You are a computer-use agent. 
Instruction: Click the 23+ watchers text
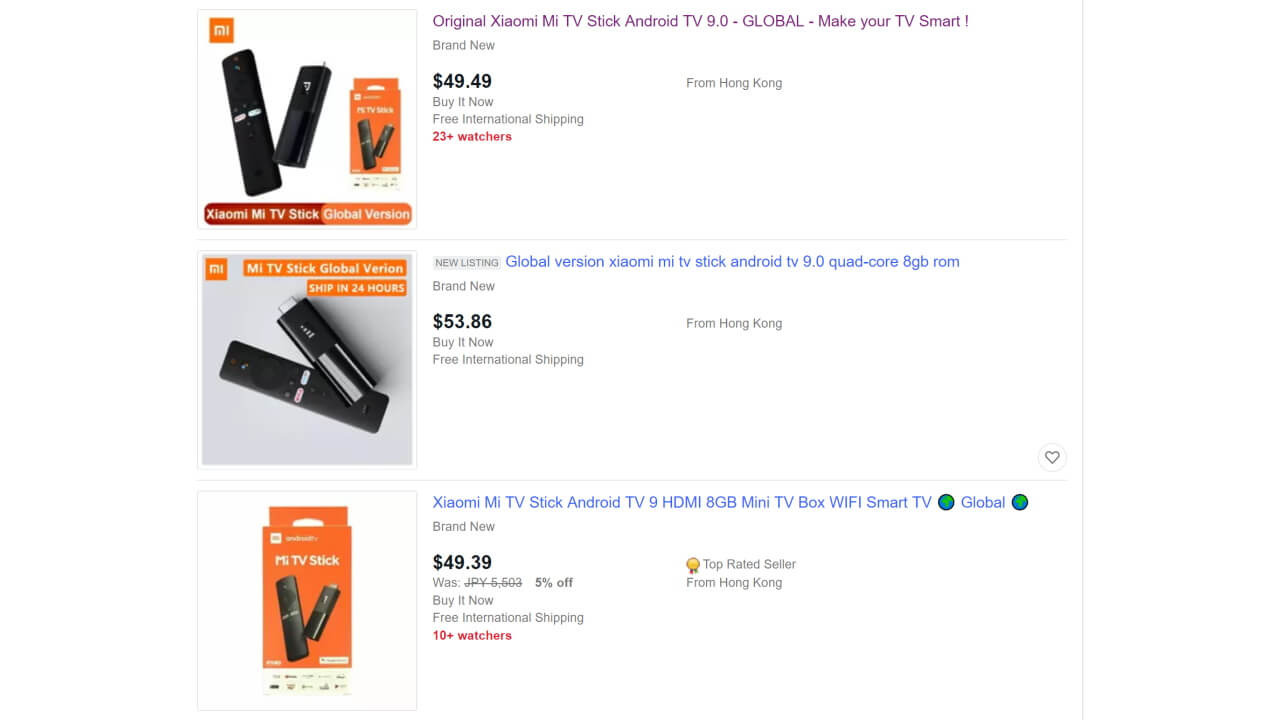pyautogui.click(x=472, y=137)
